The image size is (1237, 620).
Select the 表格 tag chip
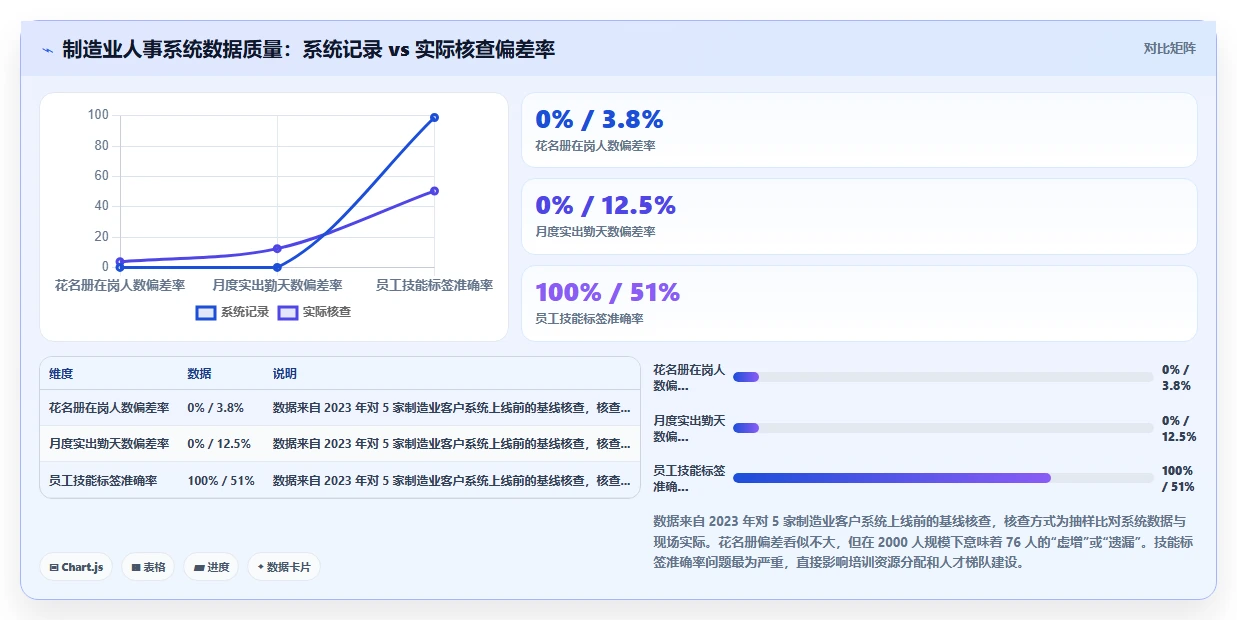pyautogui.click(x=148, y=567)
